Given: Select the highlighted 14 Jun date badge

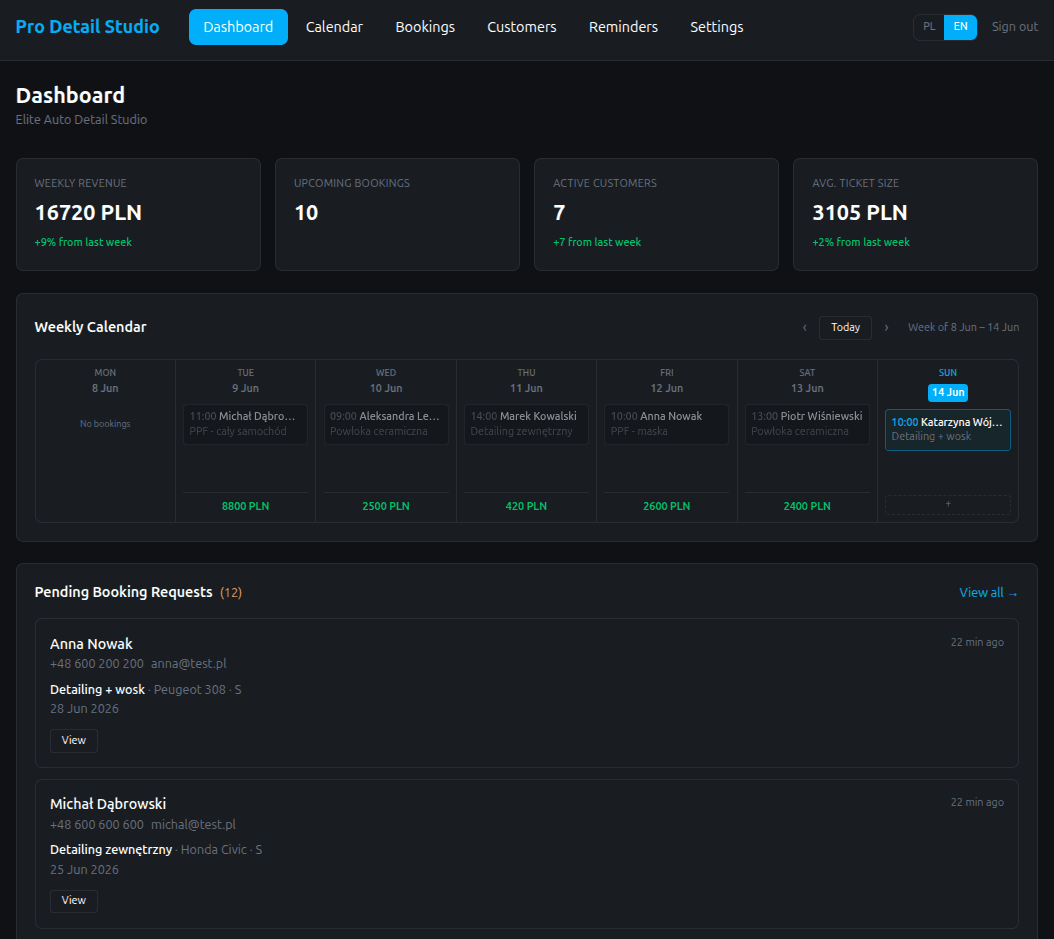Looking at the screenshot, I should tap(948, 393).
